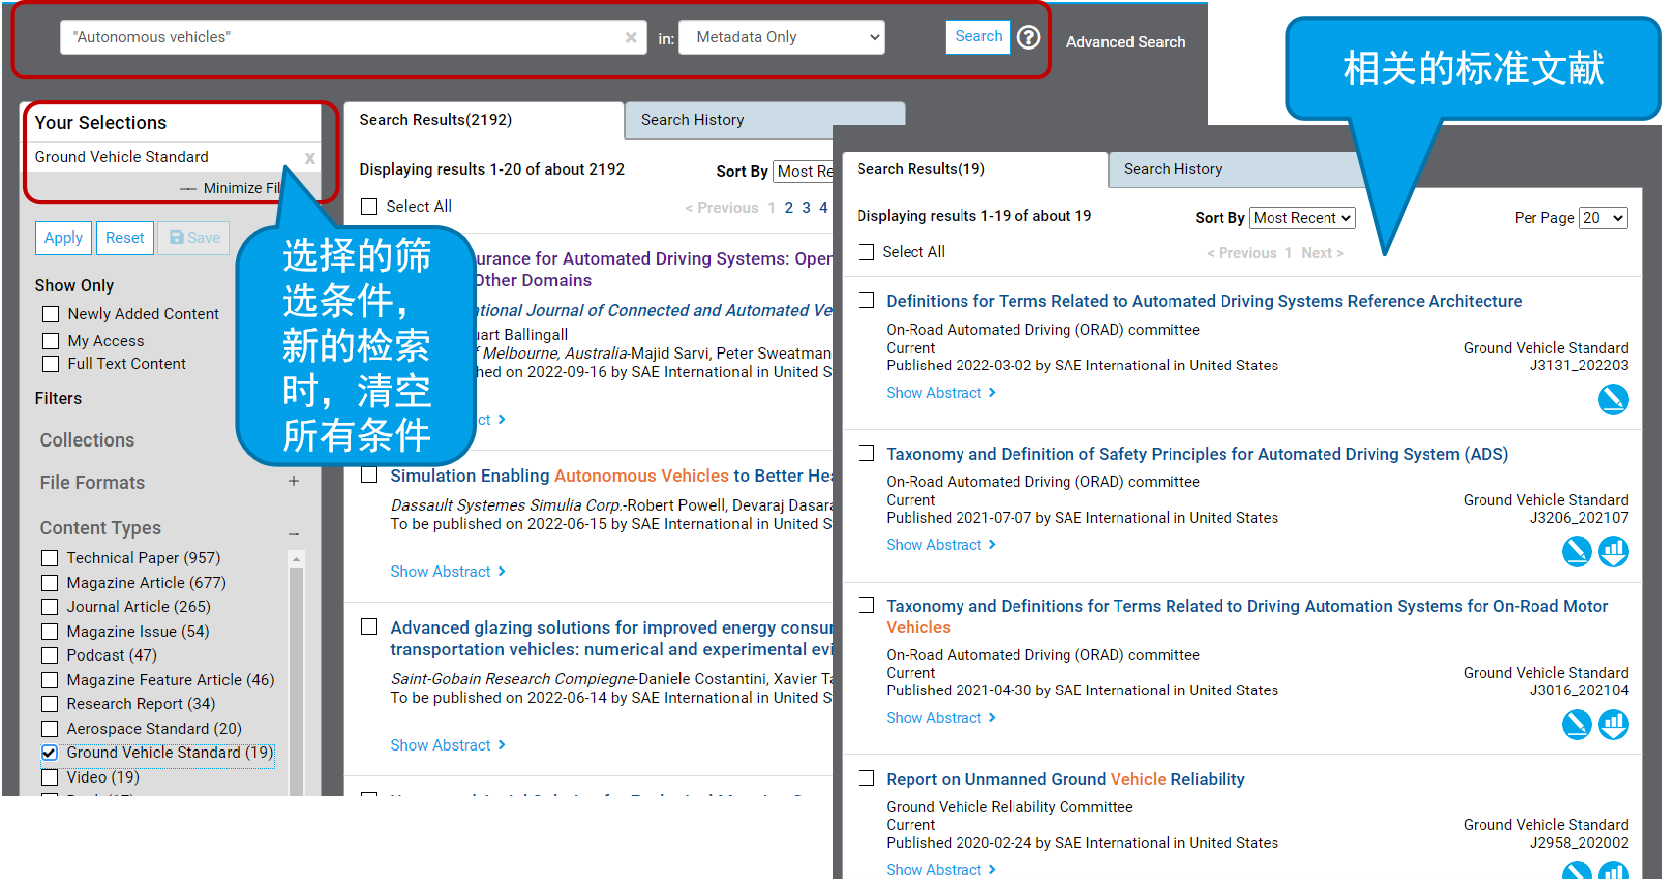This screenshot has width=1663, height=879.
Task: Click the pencil icon for J3131_202203
Action: pyautogui.click(x=1612, y=399)
